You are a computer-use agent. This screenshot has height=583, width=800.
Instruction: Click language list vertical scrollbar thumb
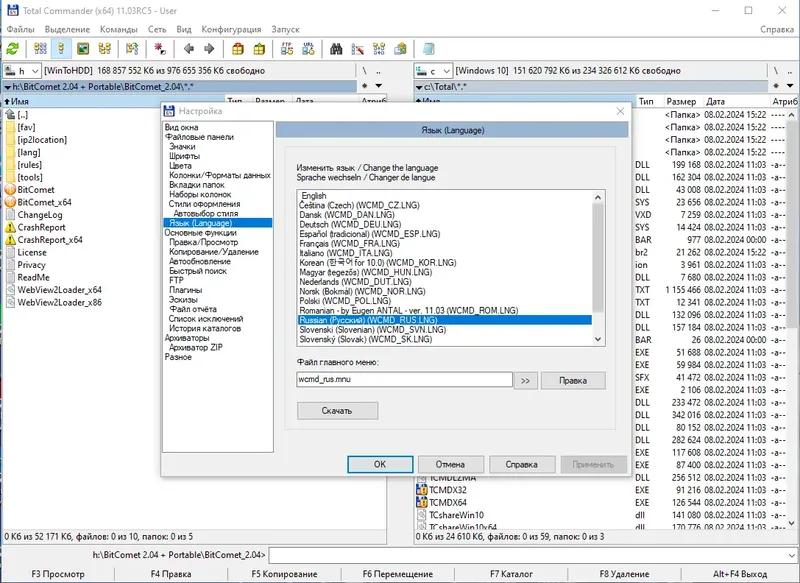598,257
